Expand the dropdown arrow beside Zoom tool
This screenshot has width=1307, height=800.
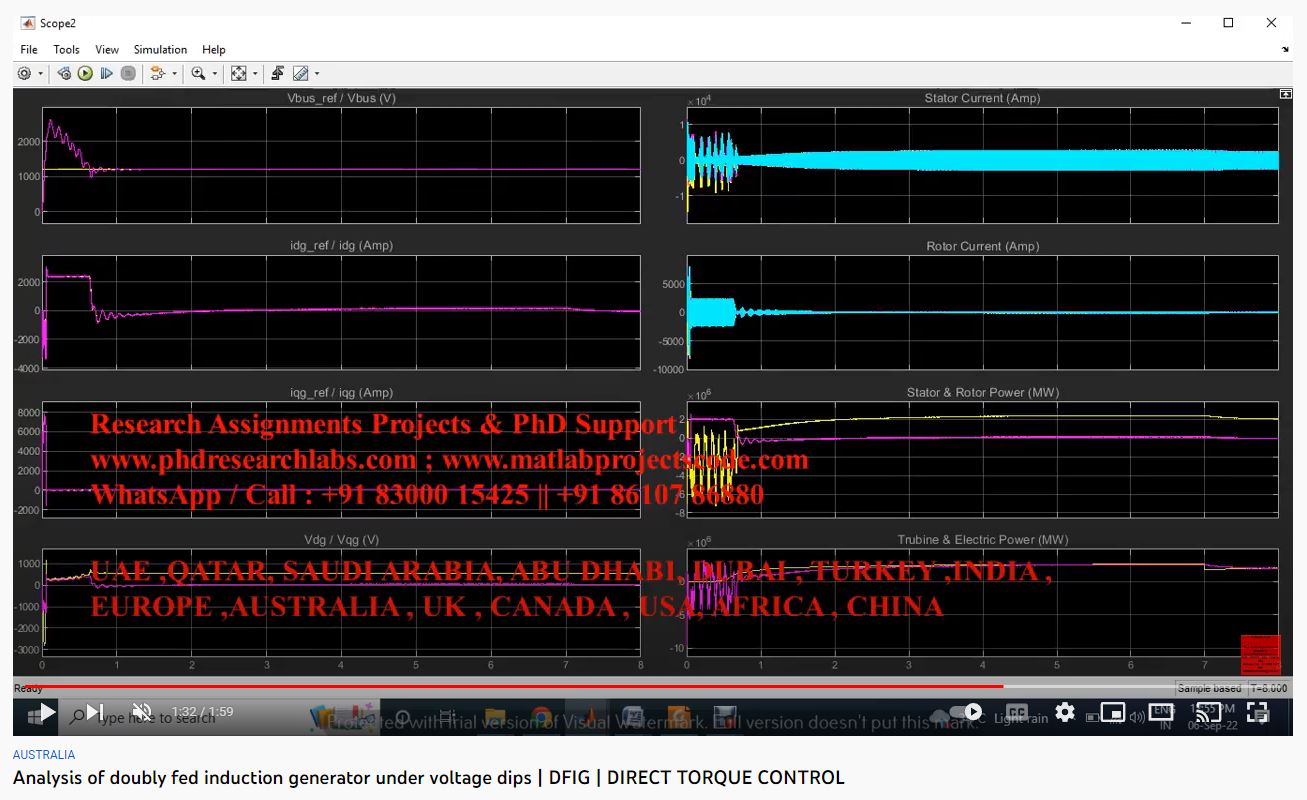click(214, 74)
